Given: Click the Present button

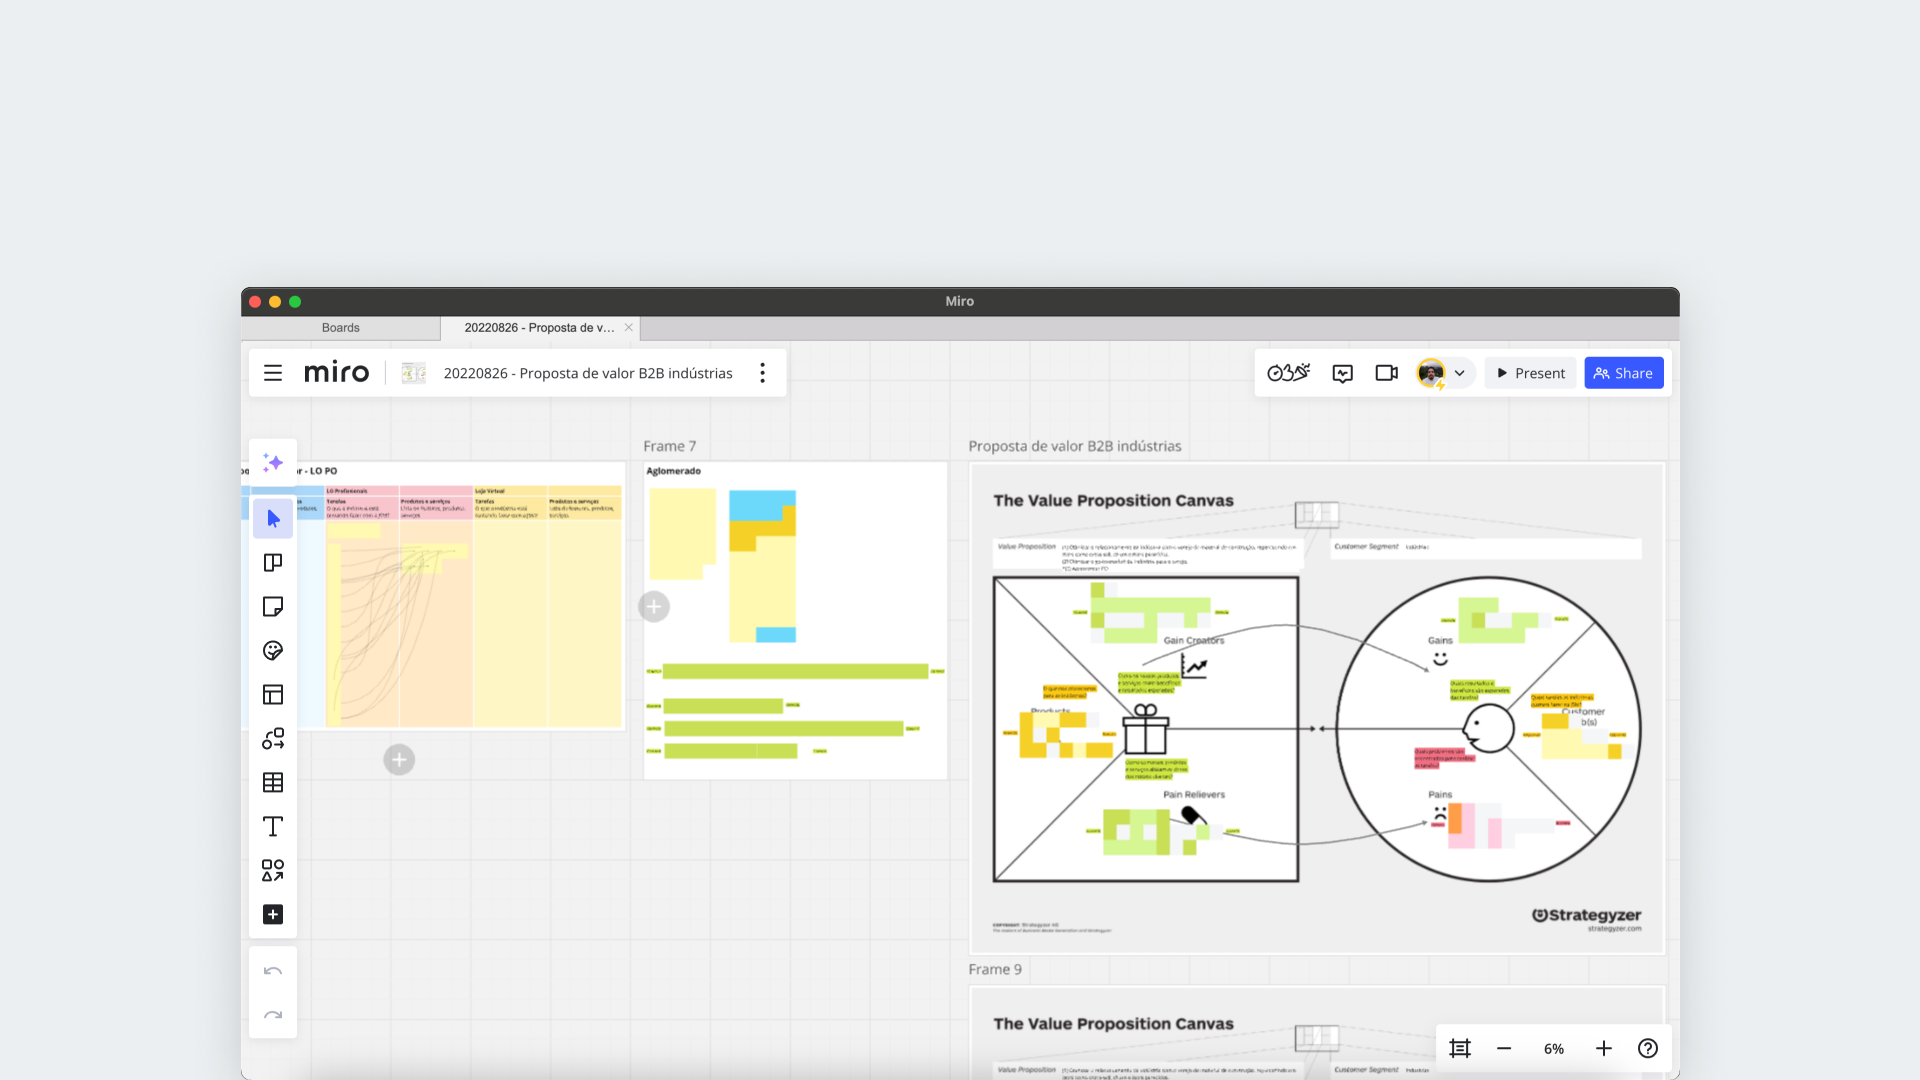Looking at the screenshot, I should pos(1530,373).
